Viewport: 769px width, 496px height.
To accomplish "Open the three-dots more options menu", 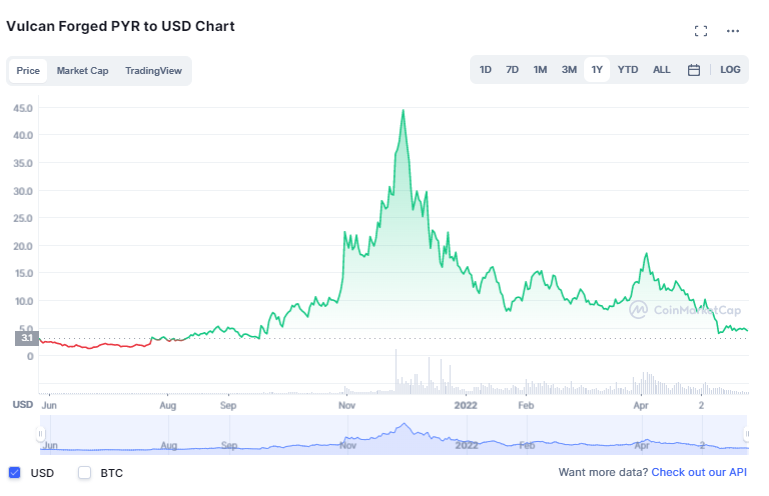I will click(733, 31).
